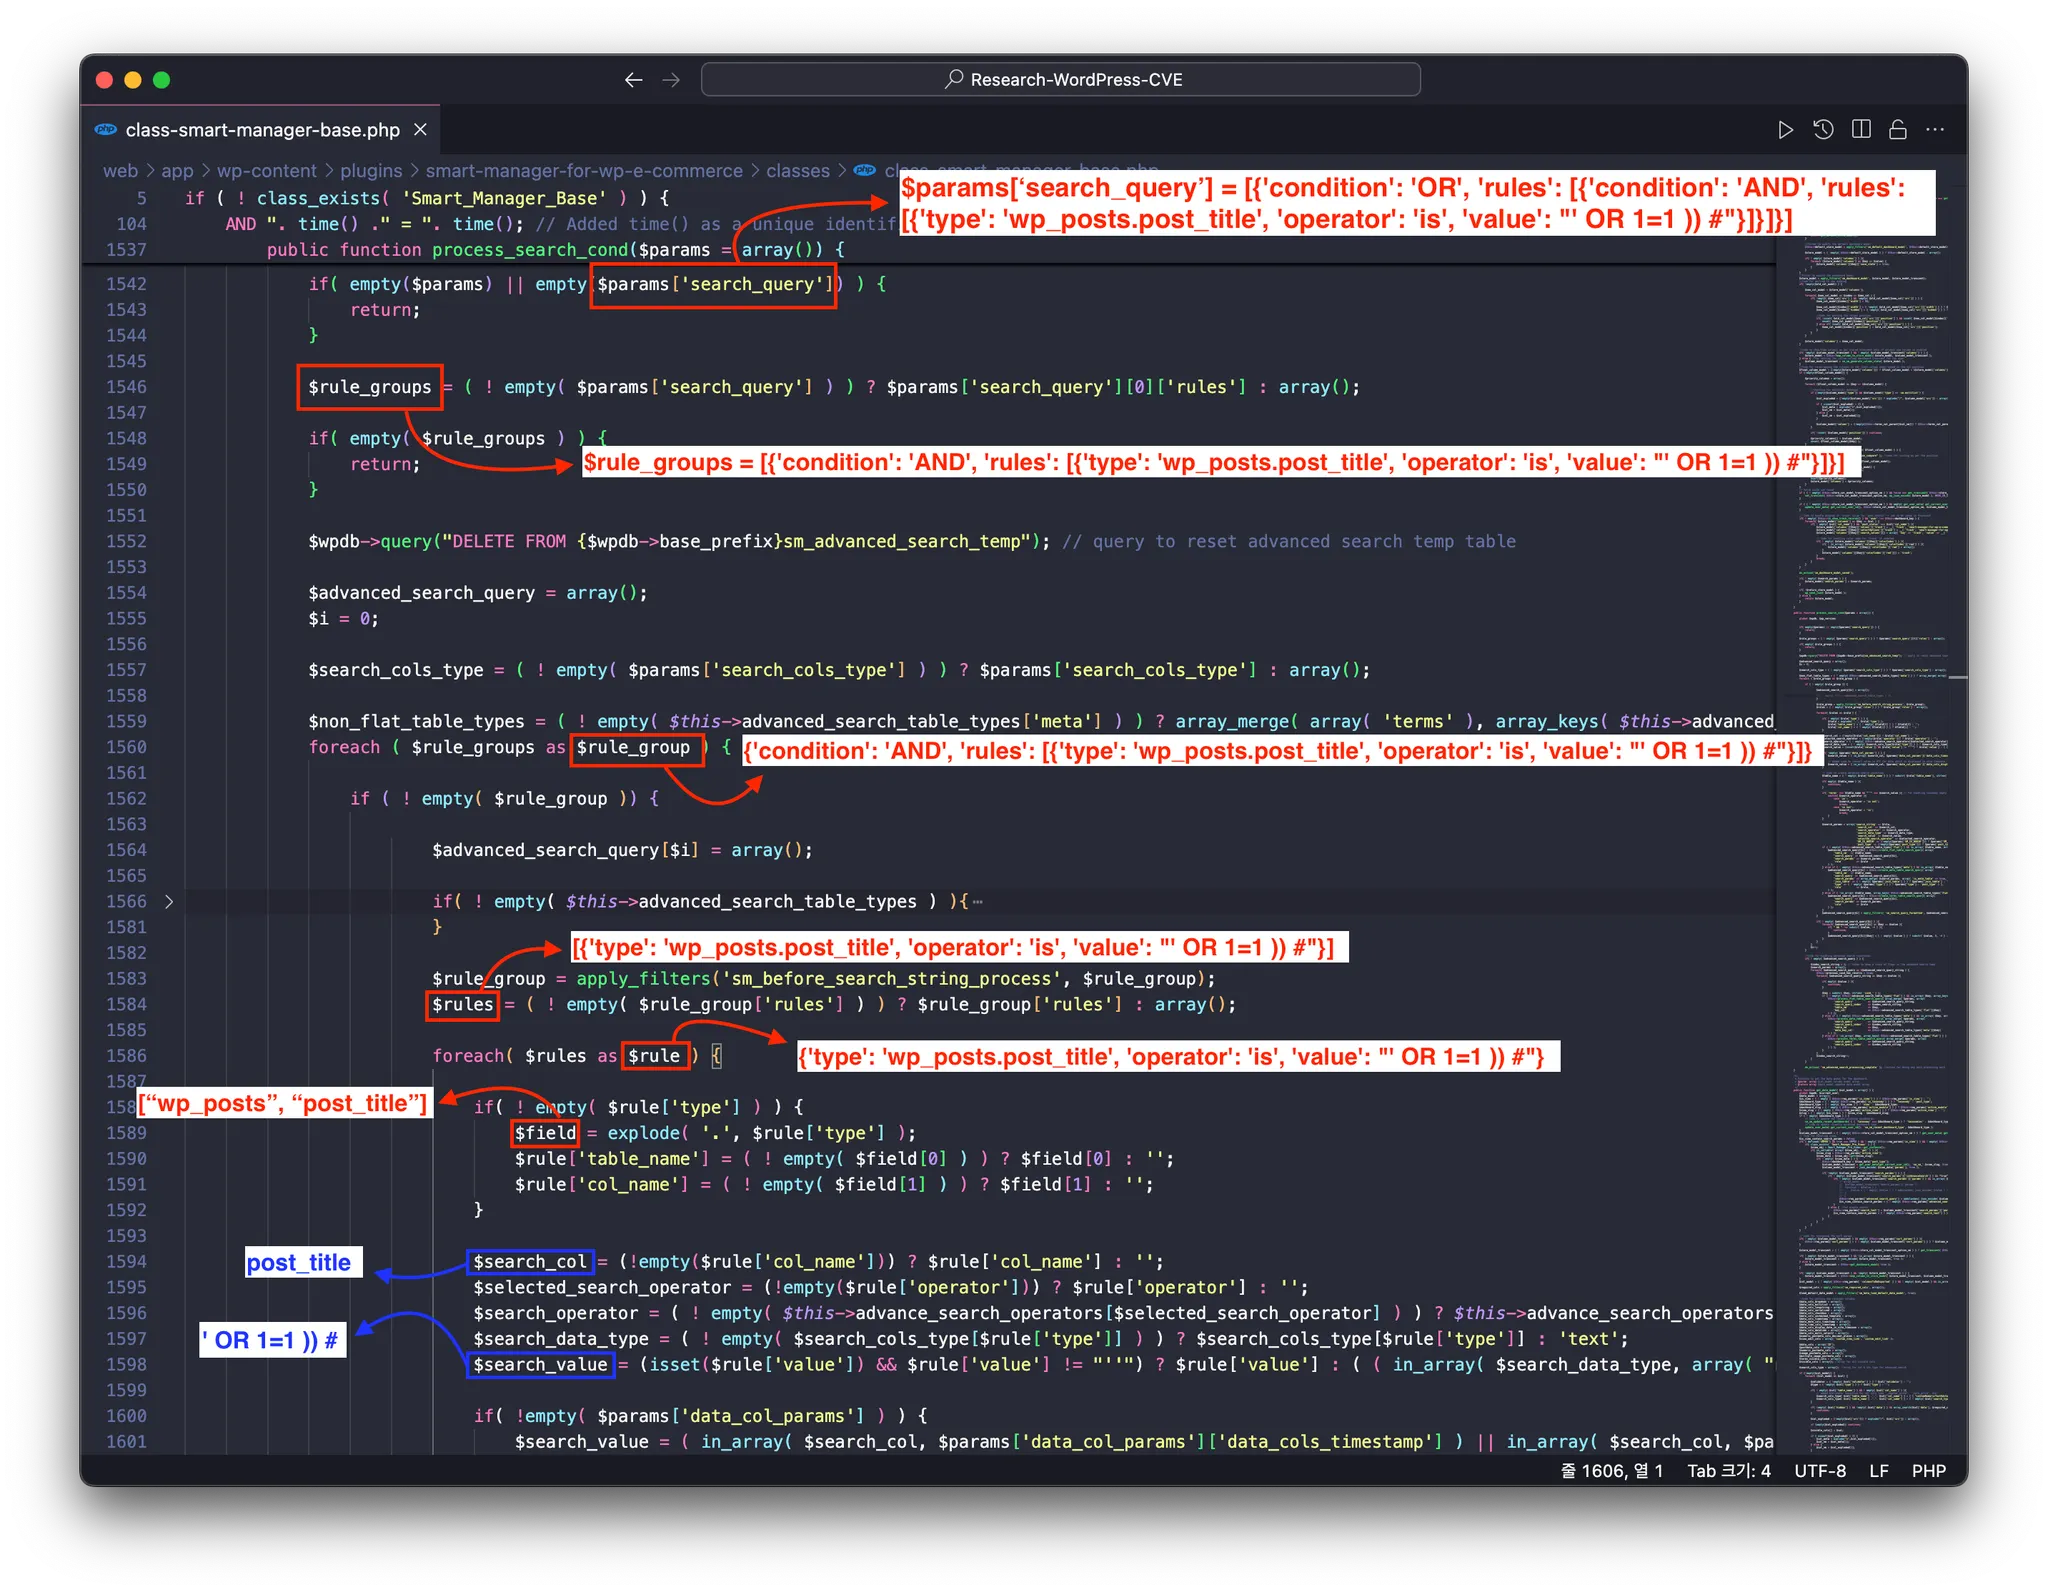Click the Run code play icon

click(x=1785, y=130)
